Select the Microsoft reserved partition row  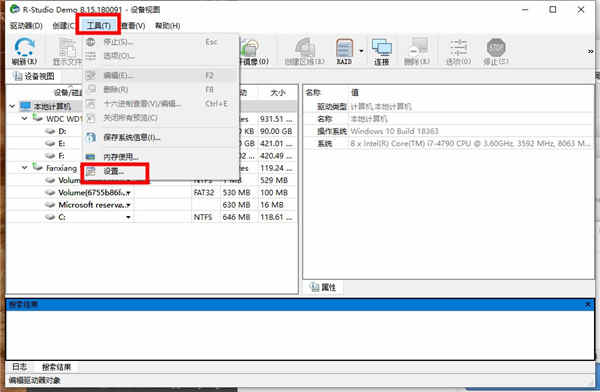tap(151, 205)
